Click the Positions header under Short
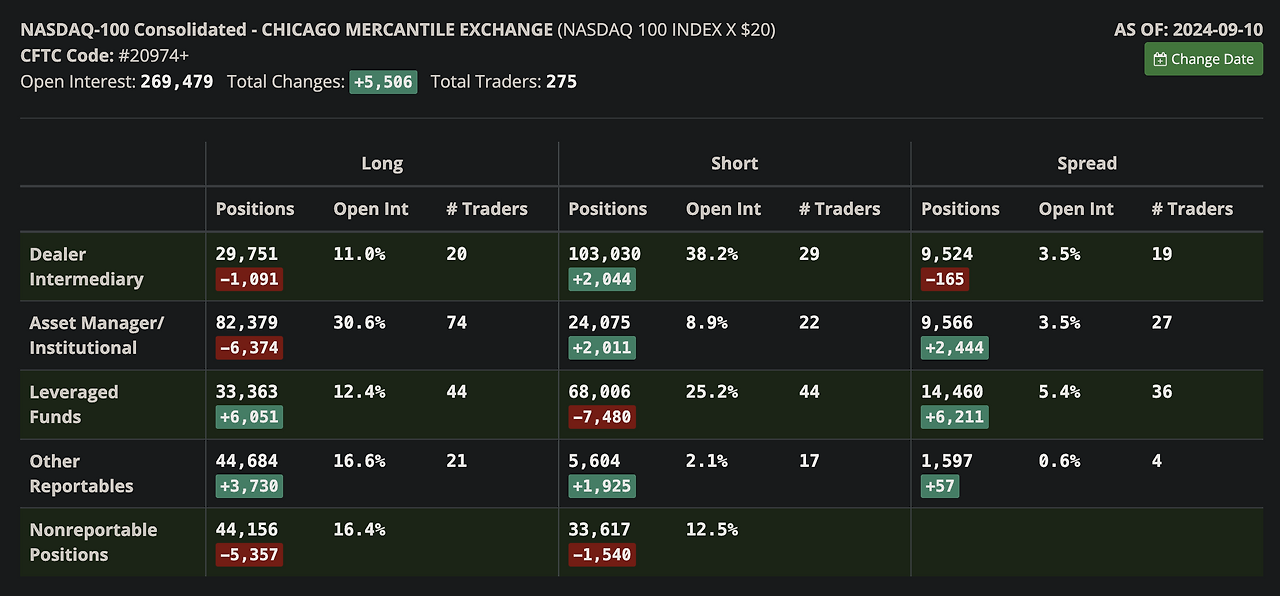This screenshot has width=1280, height=596. coord(607,209)
